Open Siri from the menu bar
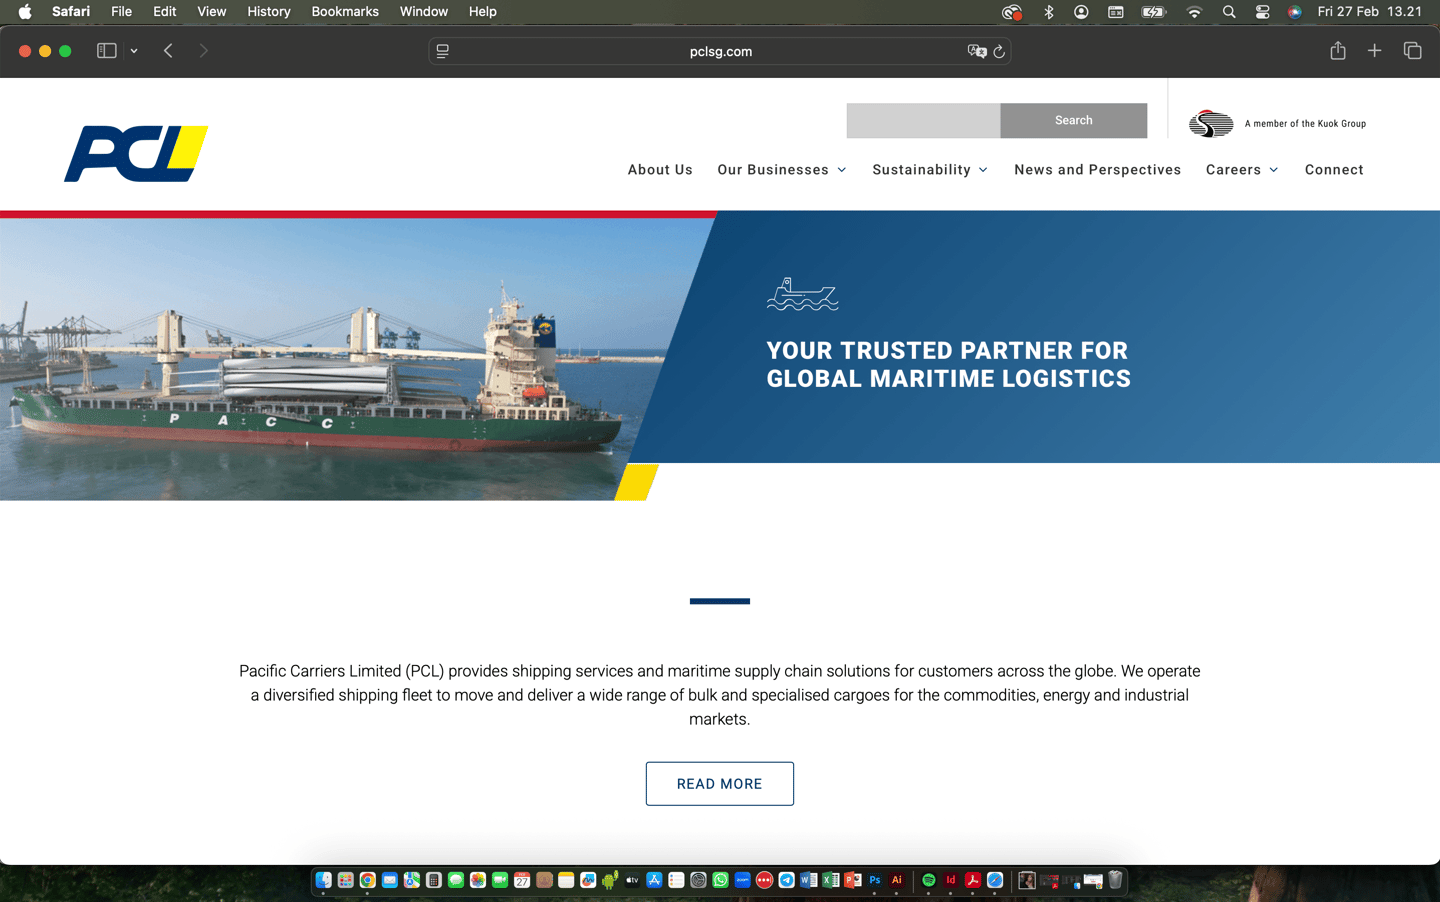 tap(1294, 12)
